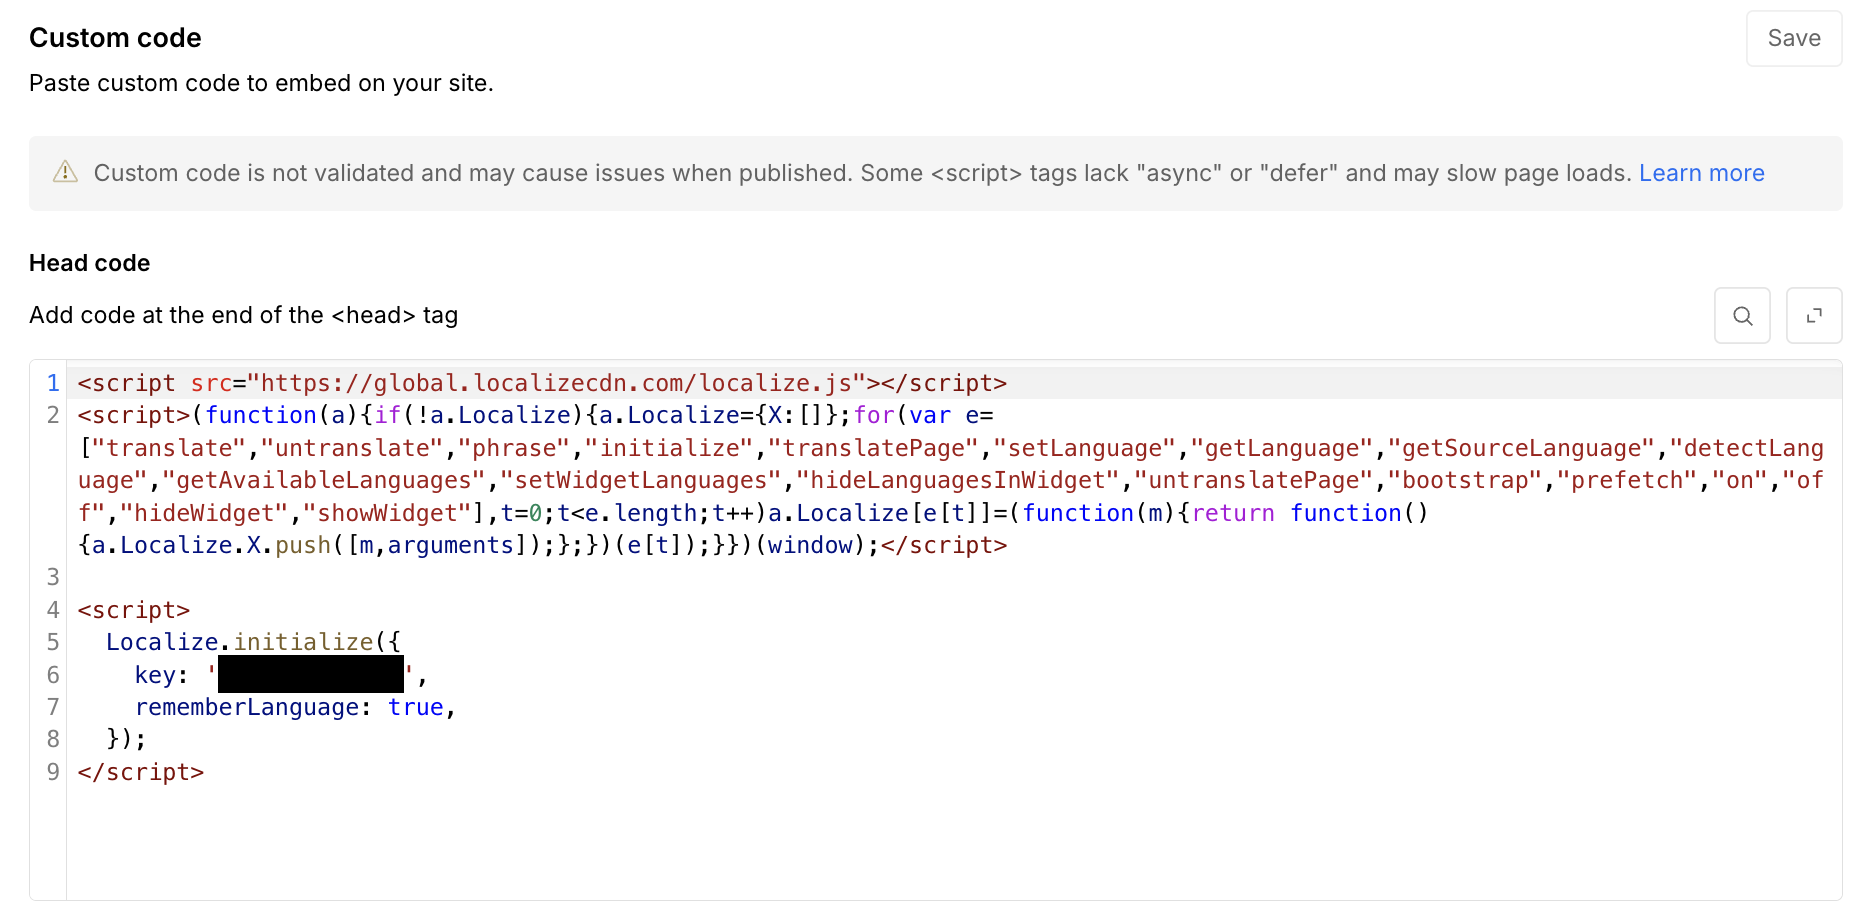Open the Learn more link
The image size is (1866, 910).
tap(1701, 173)
